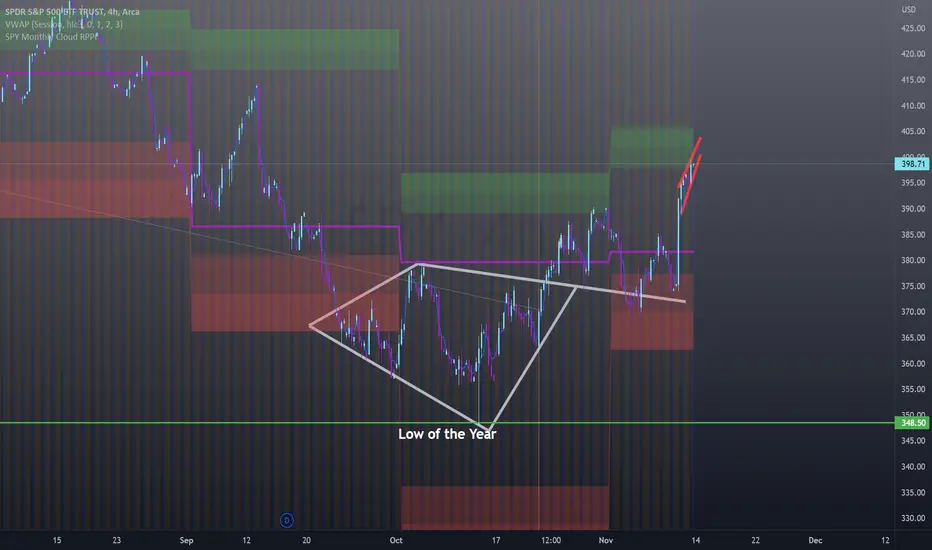Click the Nov label on time axis

click(x=606, y=540)
